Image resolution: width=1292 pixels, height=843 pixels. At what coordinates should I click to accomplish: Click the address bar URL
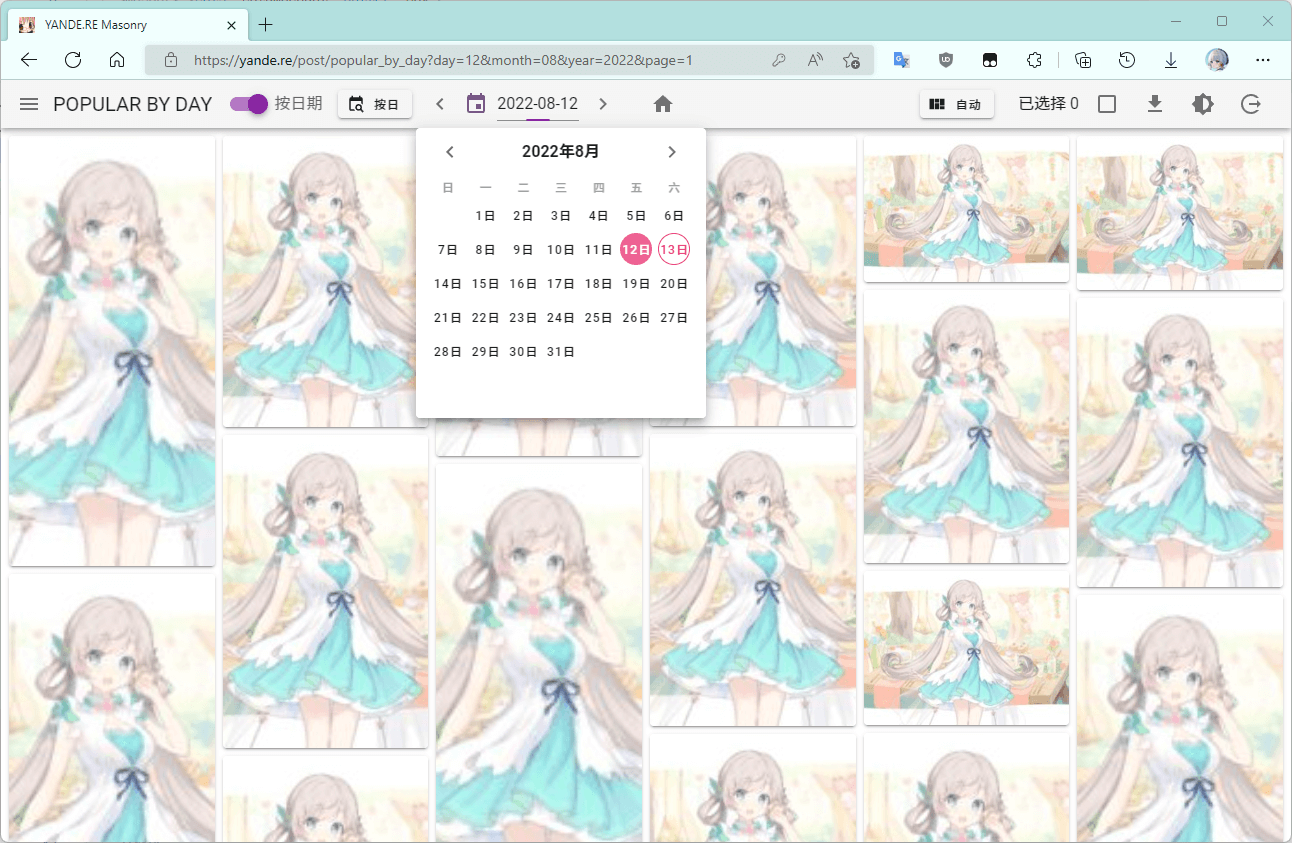[x=443, y=60]
